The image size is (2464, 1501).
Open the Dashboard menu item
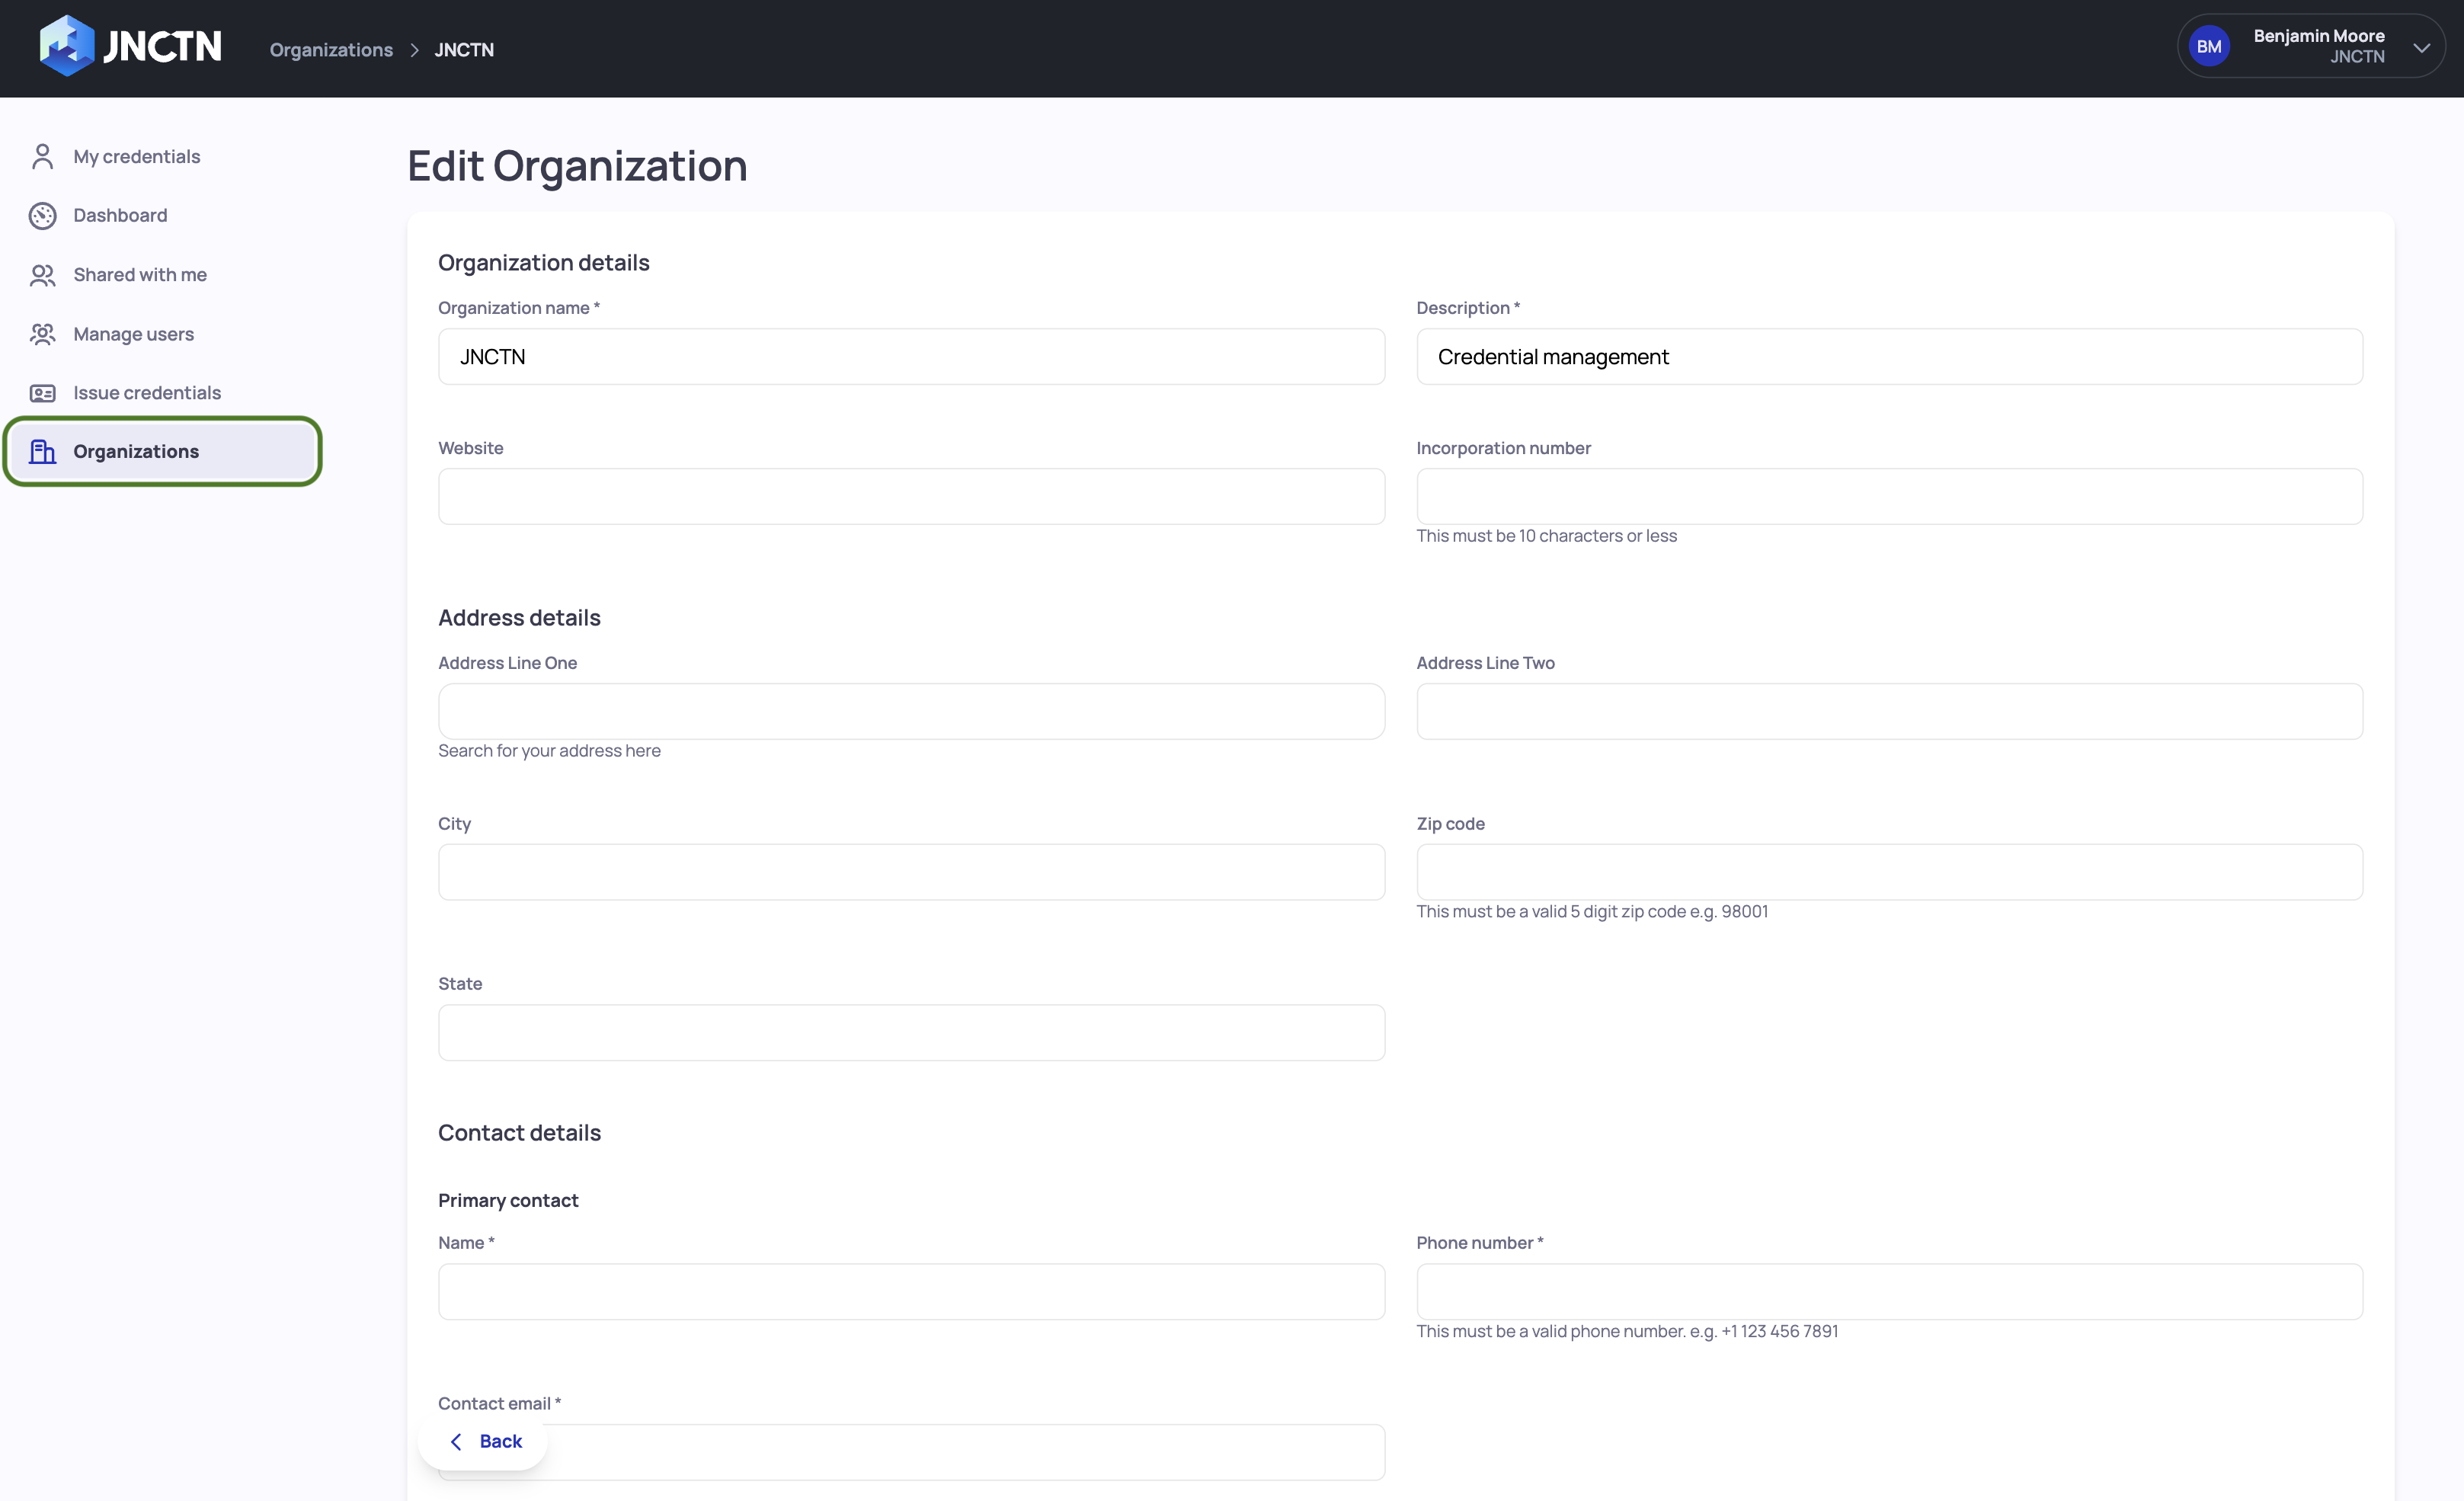coord(120,215)
